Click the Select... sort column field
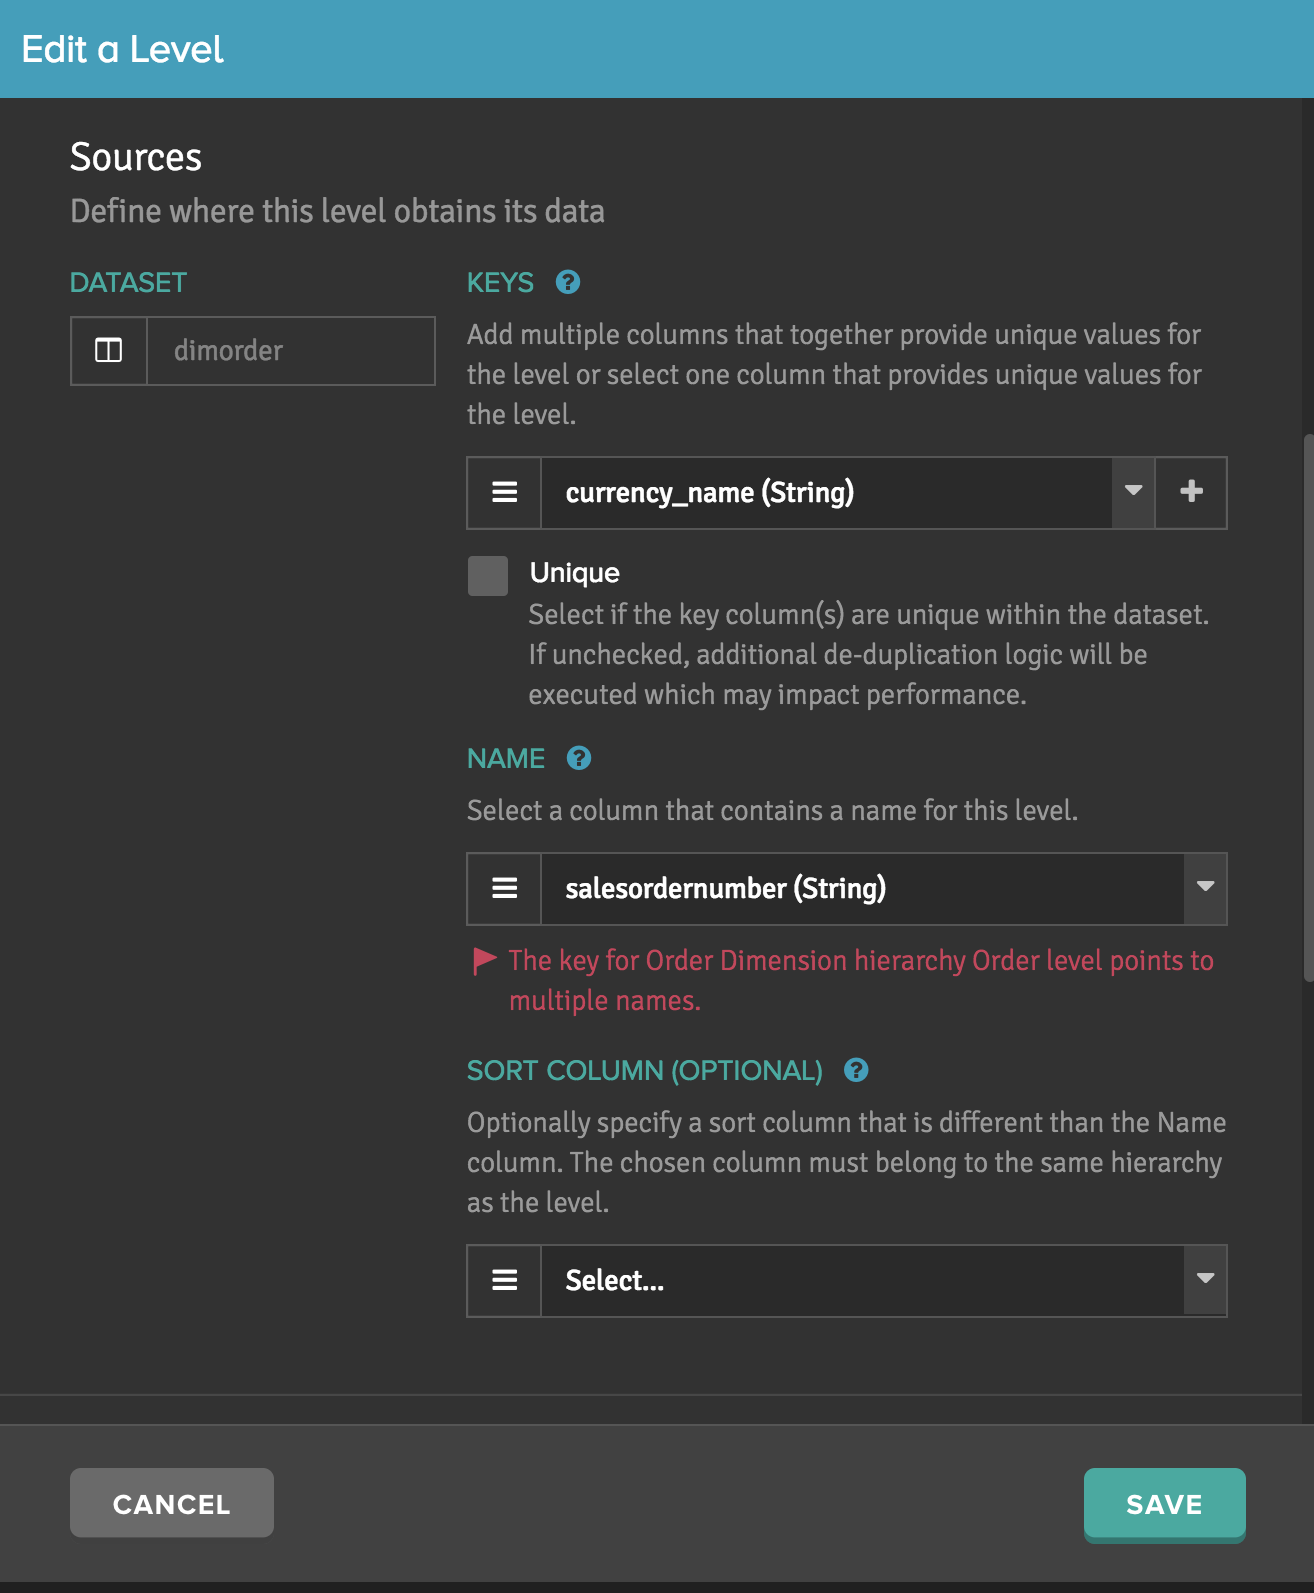This screenshot has height=1593, width=1314. pos(862,1281)
